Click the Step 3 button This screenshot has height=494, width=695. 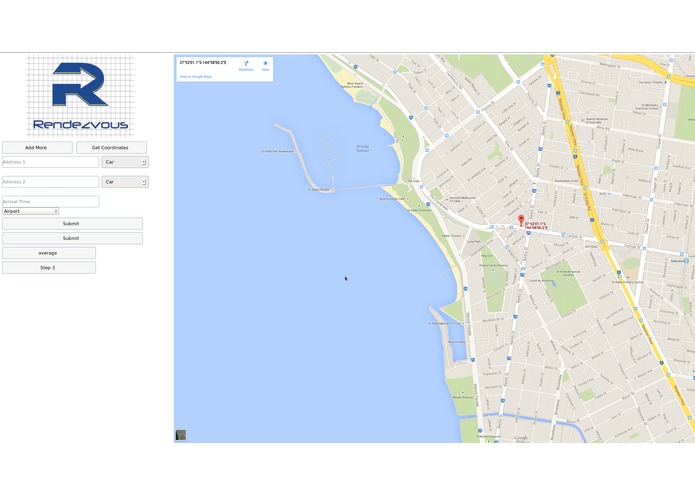click(49, 268)
